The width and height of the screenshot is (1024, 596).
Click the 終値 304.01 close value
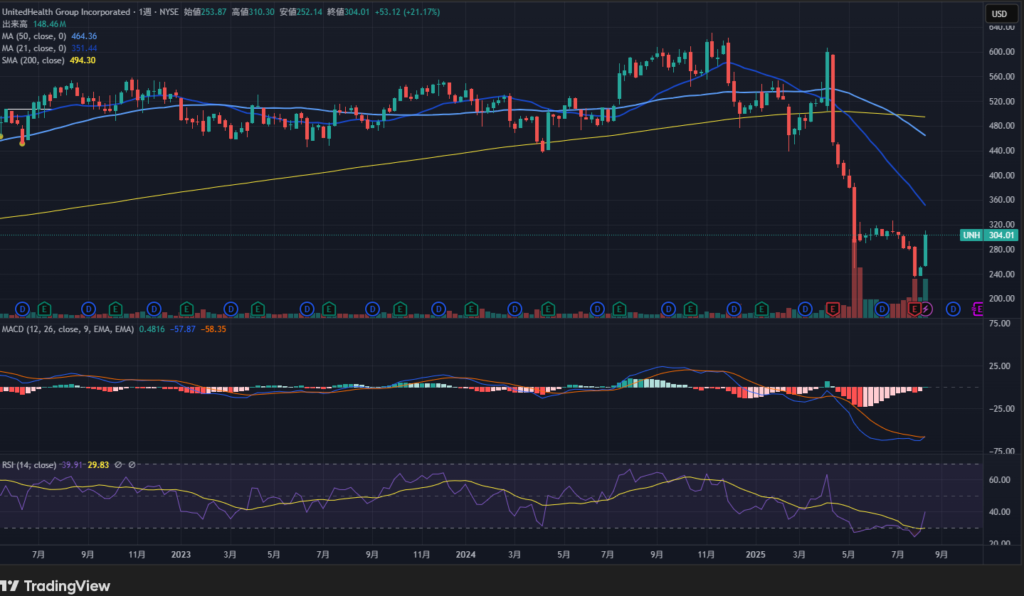(x=348, y=12)
